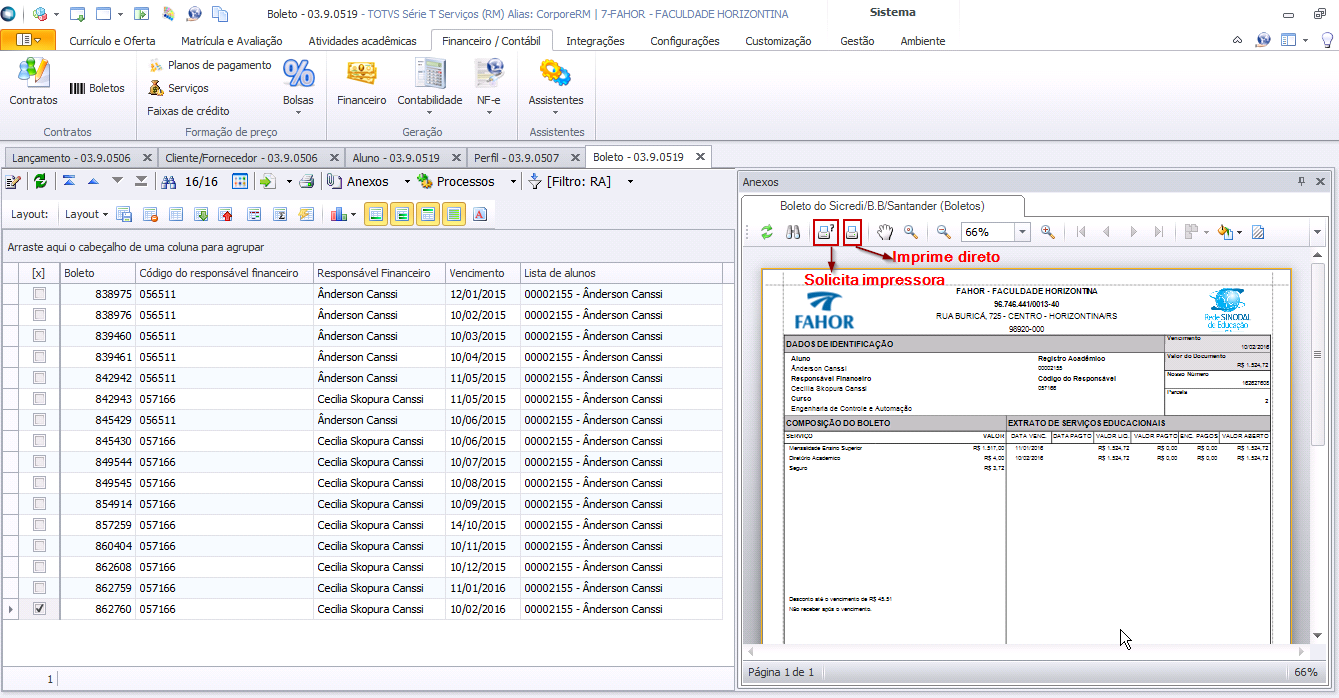The width and height of the screenshot is (1339, 698).
Task: Click the Faixas de crédito button
Action: [x=188, y=111]
